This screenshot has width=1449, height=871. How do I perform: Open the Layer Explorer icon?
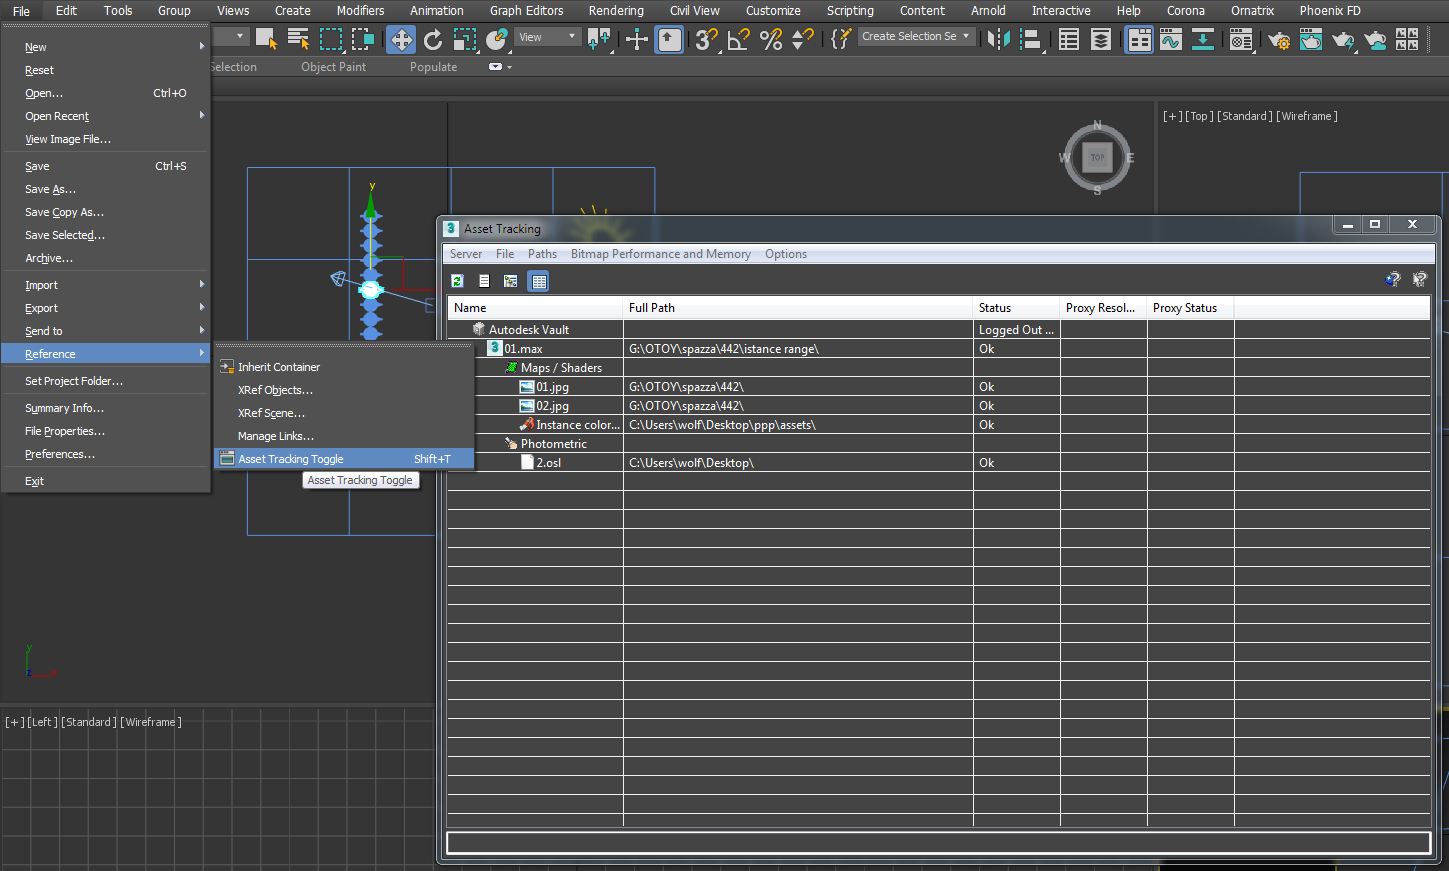(x=1100, y=39)
